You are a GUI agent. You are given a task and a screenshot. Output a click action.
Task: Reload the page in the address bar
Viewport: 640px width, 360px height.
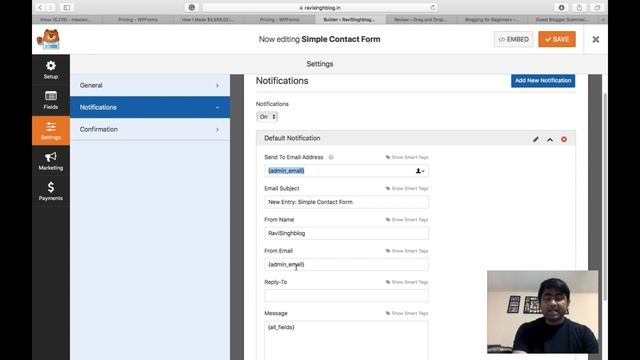coord(433,7)
